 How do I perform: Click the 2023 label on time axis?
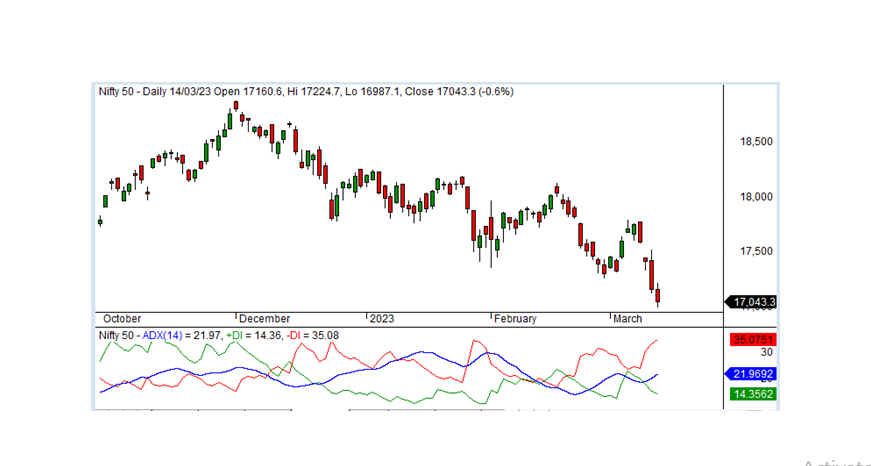point(382,319)
